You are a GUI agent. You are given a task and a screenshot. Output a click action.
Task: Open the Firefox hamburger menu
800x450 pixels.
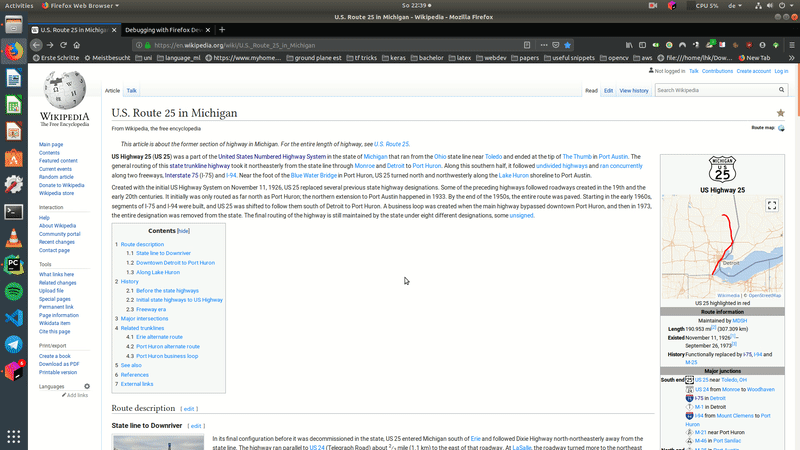(792, 45)
